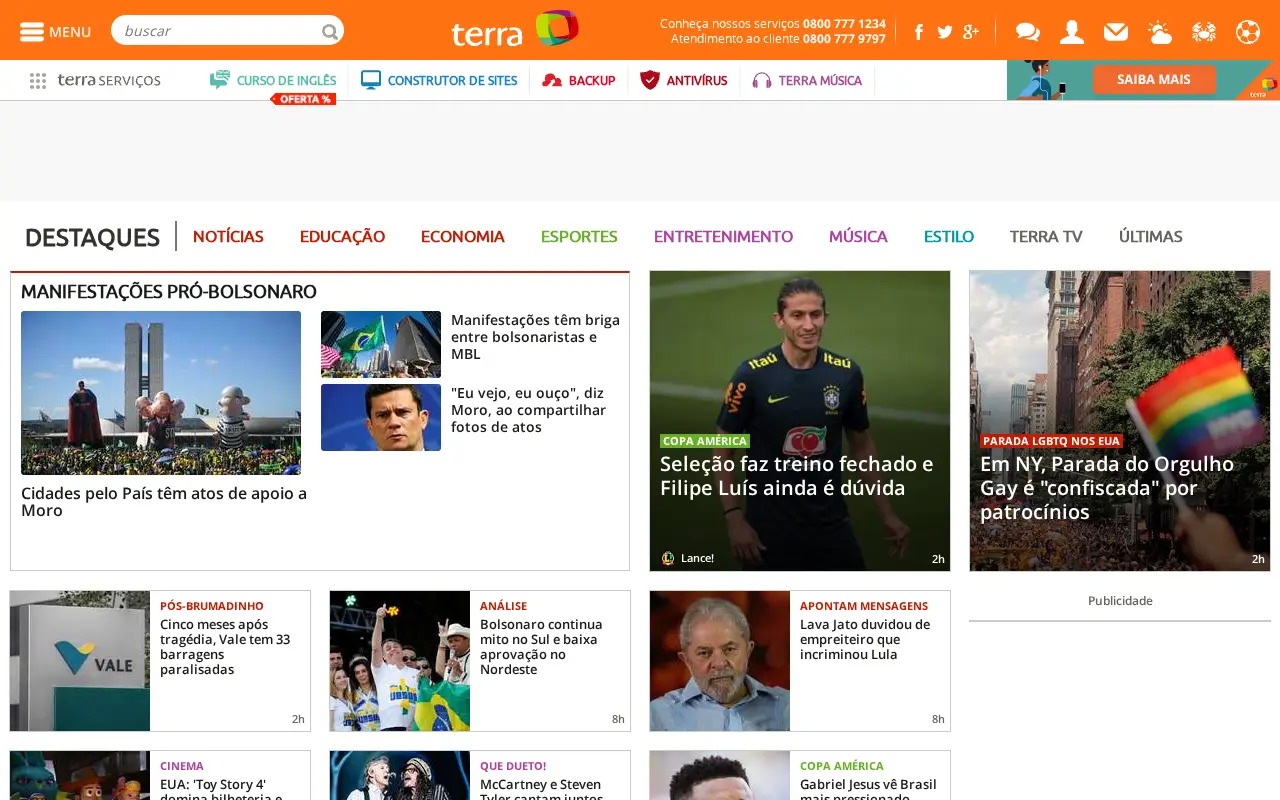The width and height of the screenshot is (1280, 800).
Task: Click the Antivírus shield icon
Action: (650, 80)
